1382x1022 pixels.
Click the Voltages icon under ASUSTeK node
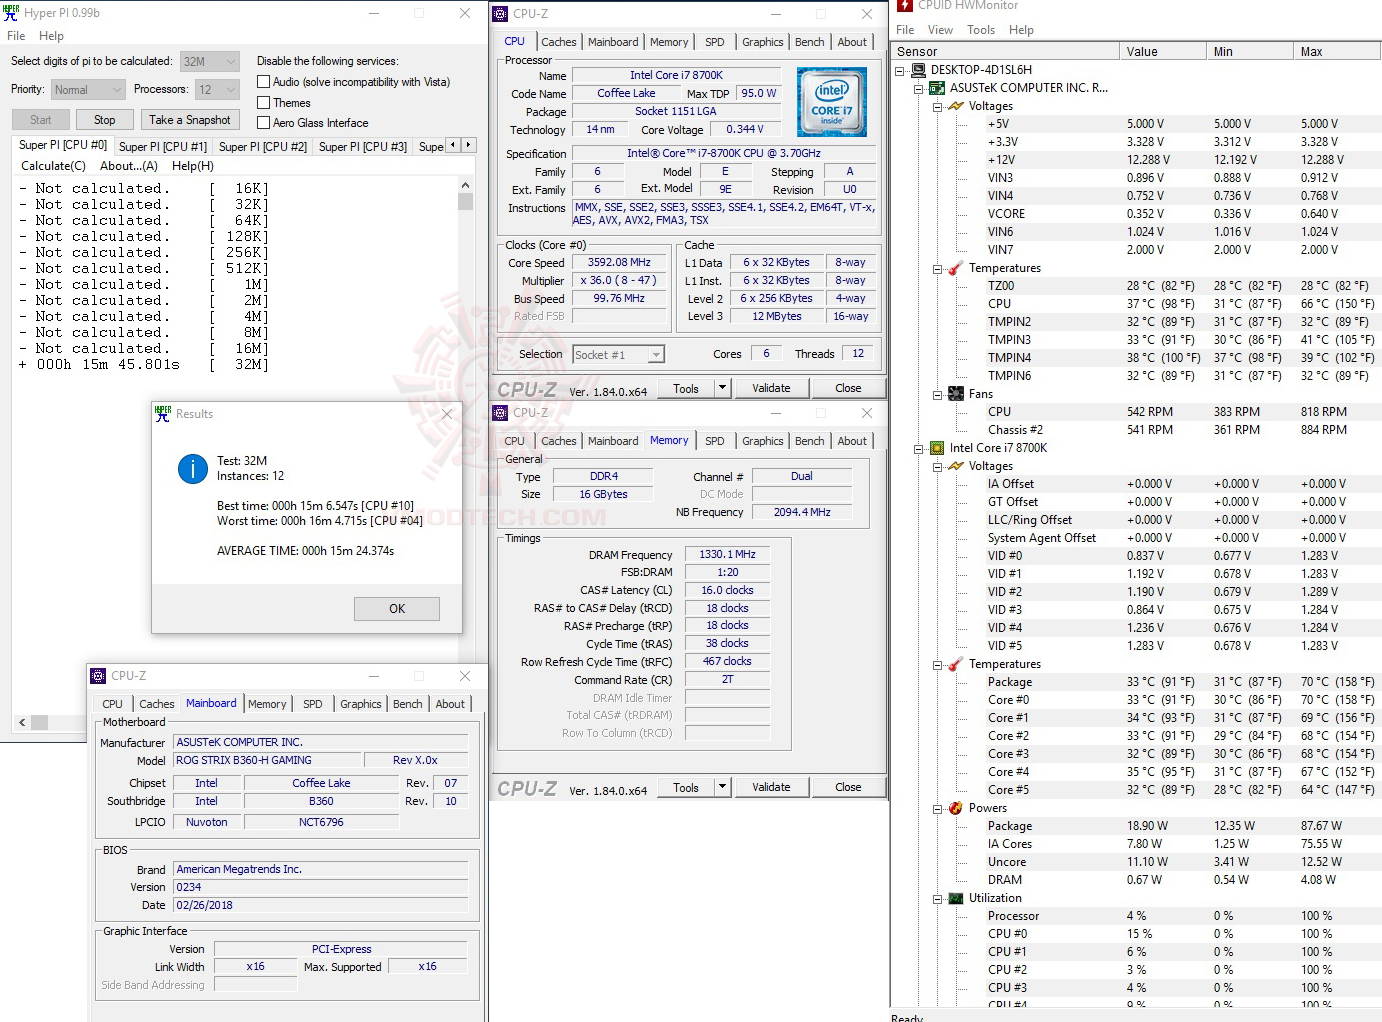tap(956, 106)
